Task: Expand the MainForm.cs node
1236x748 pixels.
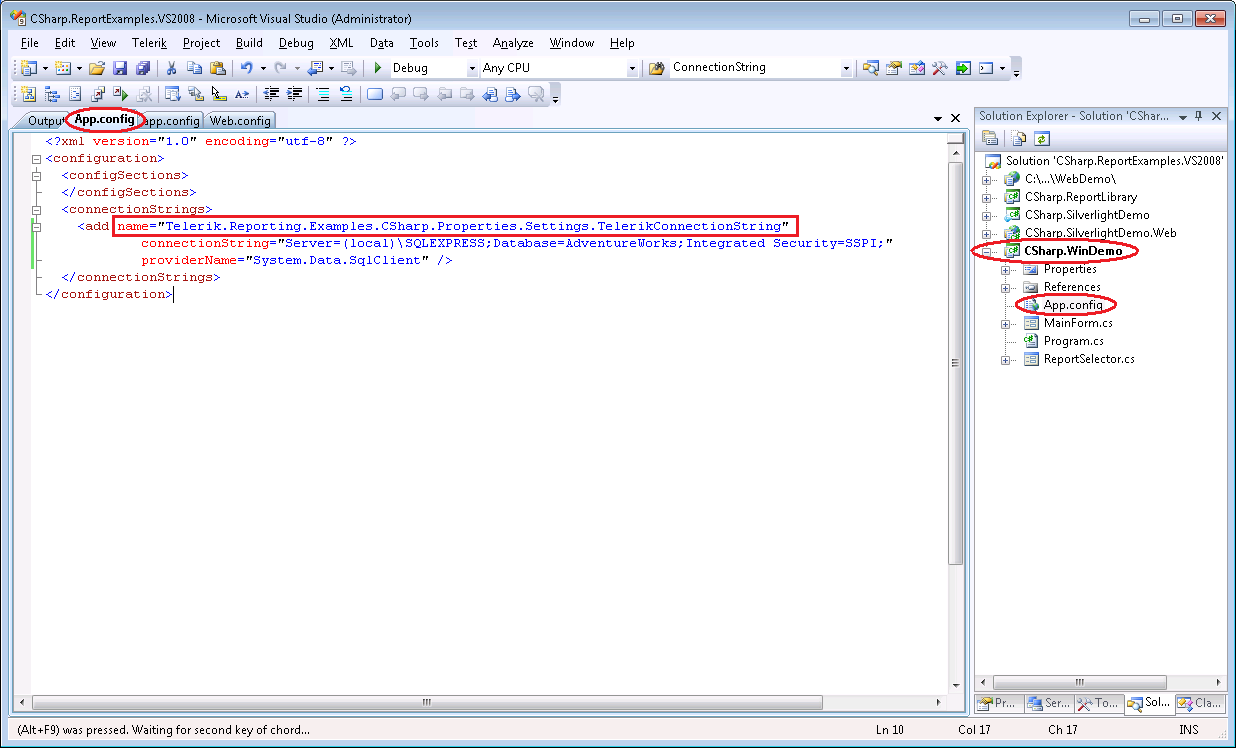Action: click(x=1005, y=323)
